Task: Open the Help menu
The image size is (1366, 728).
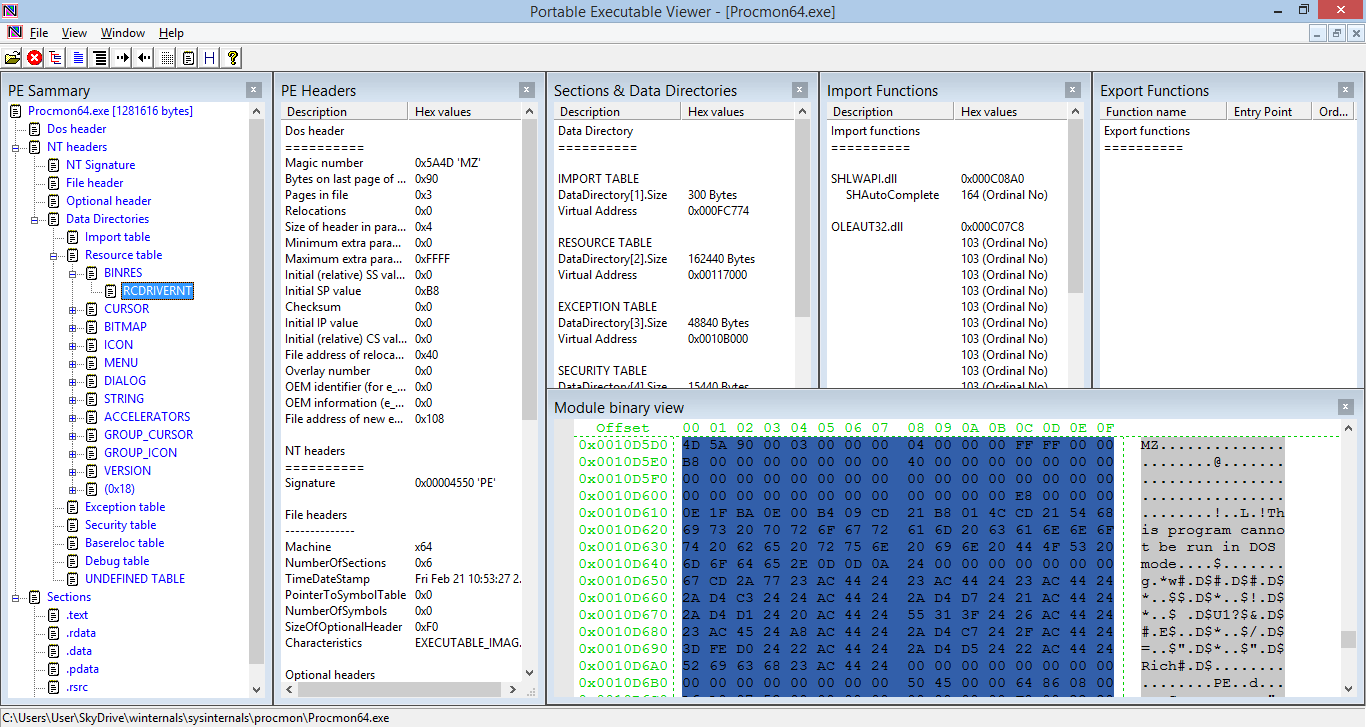Action: pos(171,33)
